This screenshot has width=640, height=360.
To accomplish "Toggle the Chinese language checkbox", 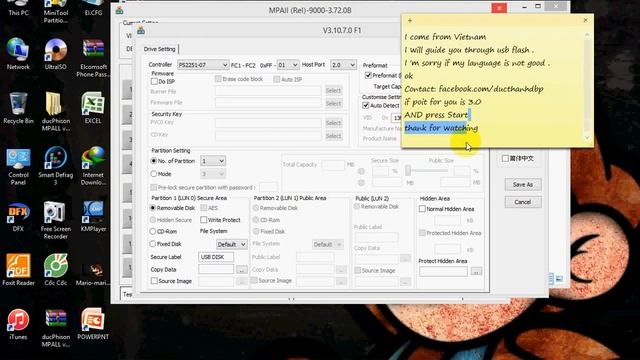I will (x=505, y=158).
